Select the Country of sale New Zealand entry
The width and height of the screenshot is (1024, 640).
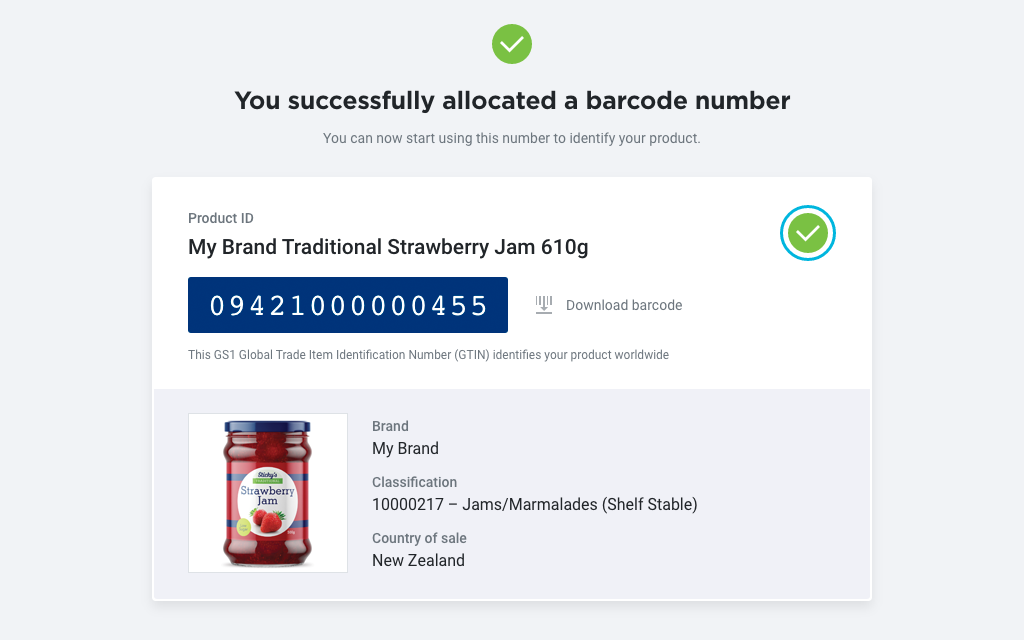point(418,560)
